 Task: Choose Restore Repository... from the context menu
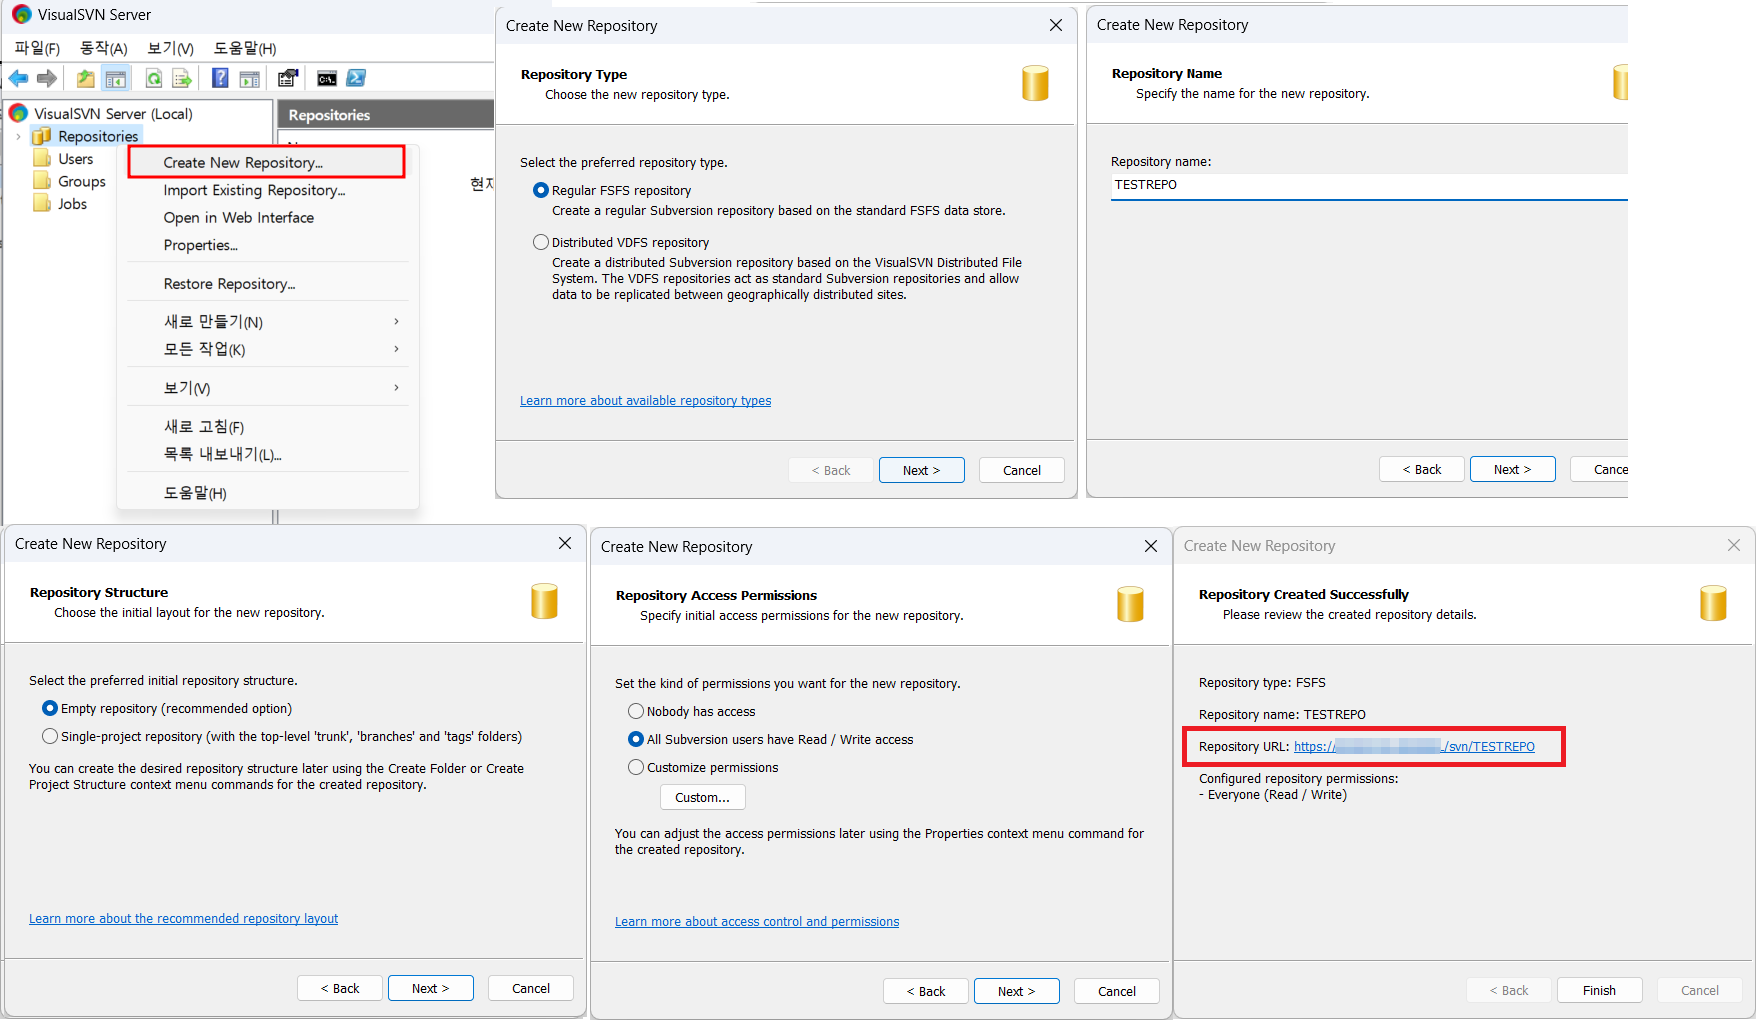(266, 284)
